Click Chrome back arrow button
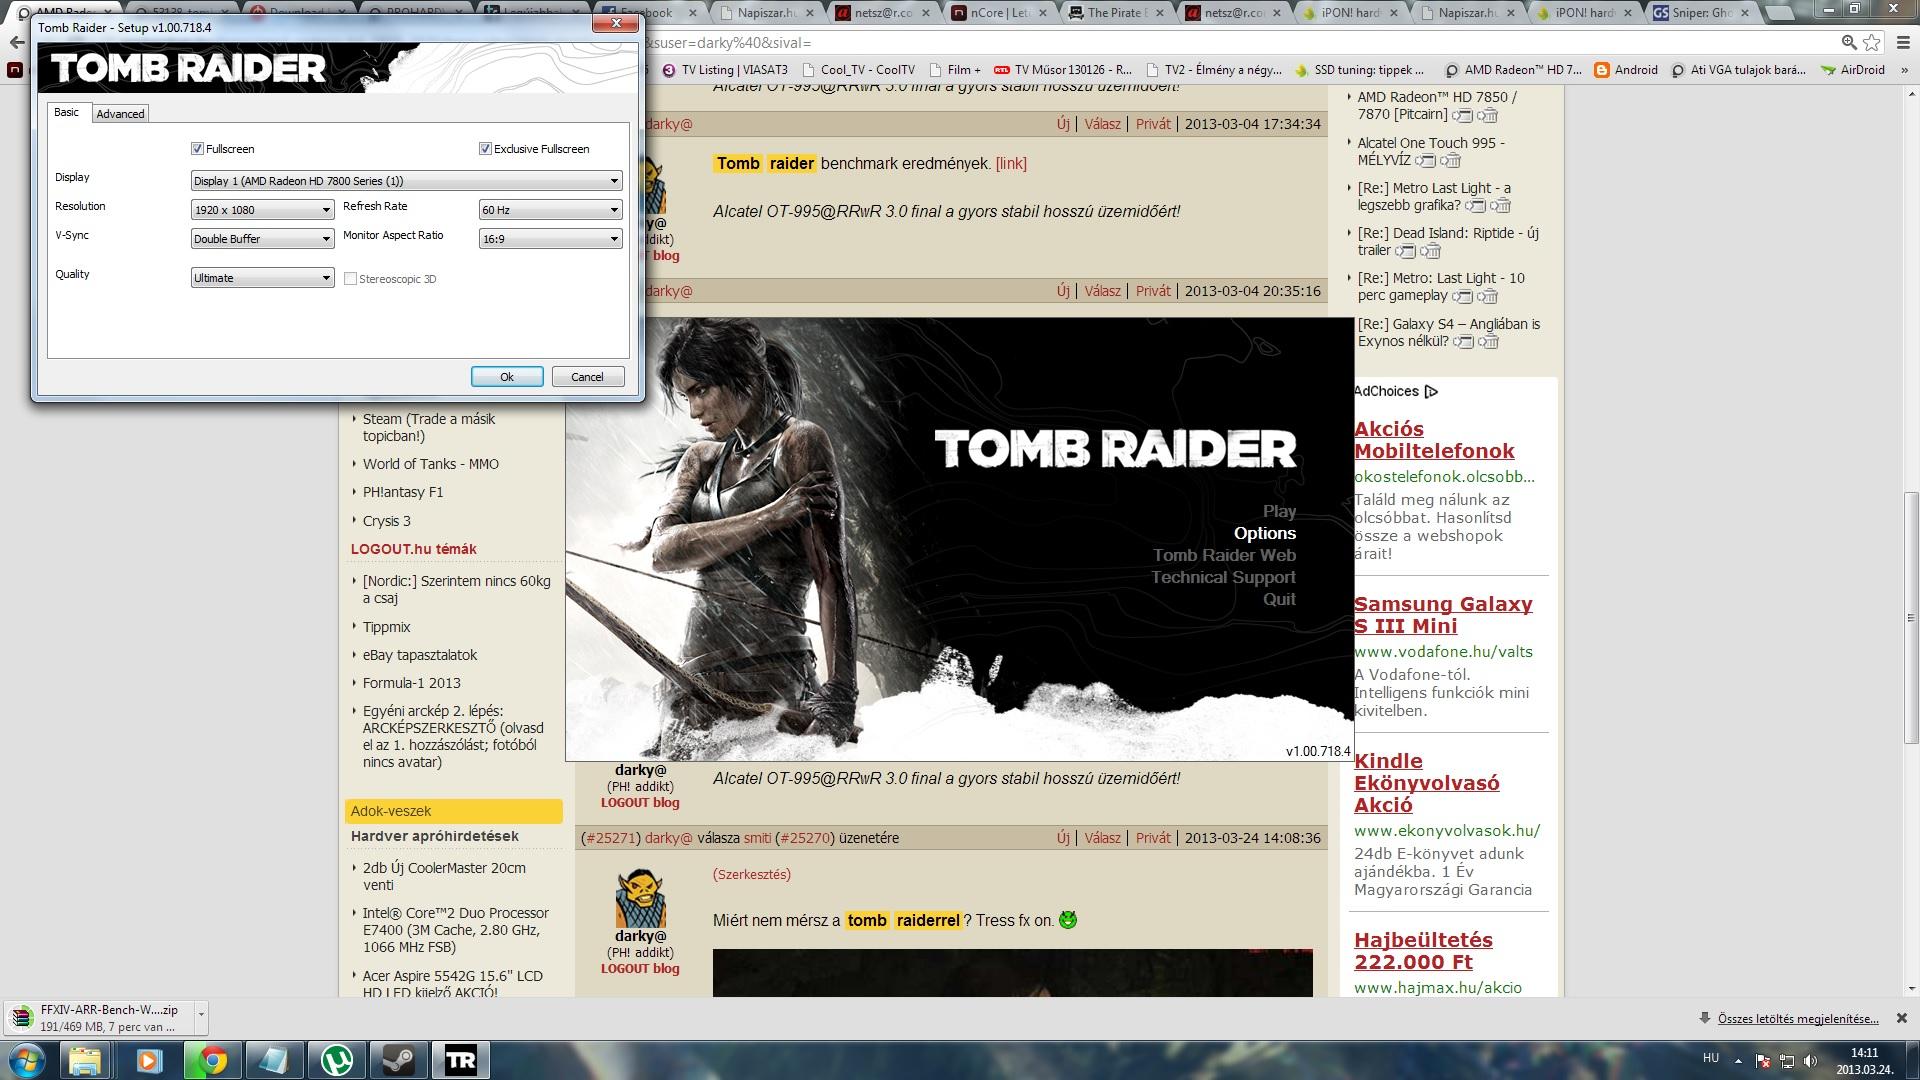 16,42
